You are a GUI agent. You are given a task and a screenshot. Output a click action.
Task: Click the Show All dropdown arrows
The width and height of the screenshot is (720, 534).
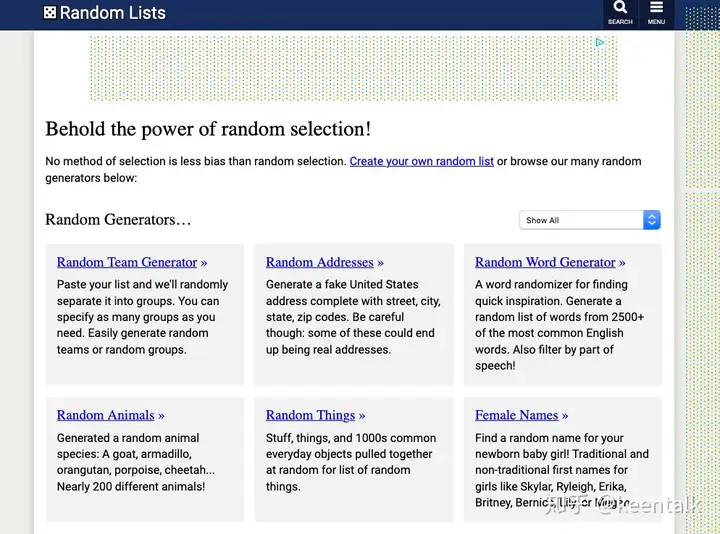point(652,220)
